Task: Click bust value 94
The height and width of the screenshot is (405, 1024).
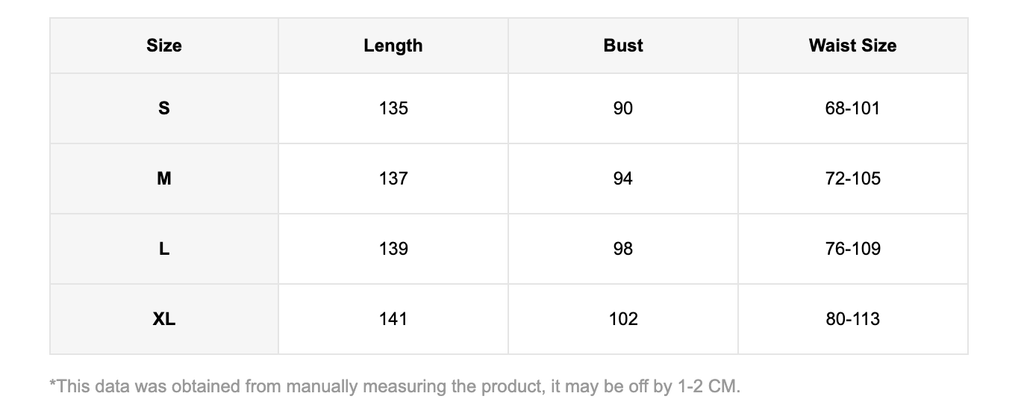Action: (623, 179)
